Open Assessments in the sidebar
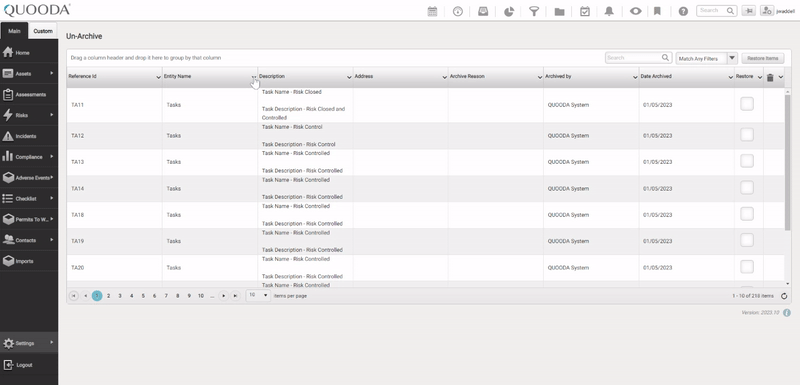 29,94
